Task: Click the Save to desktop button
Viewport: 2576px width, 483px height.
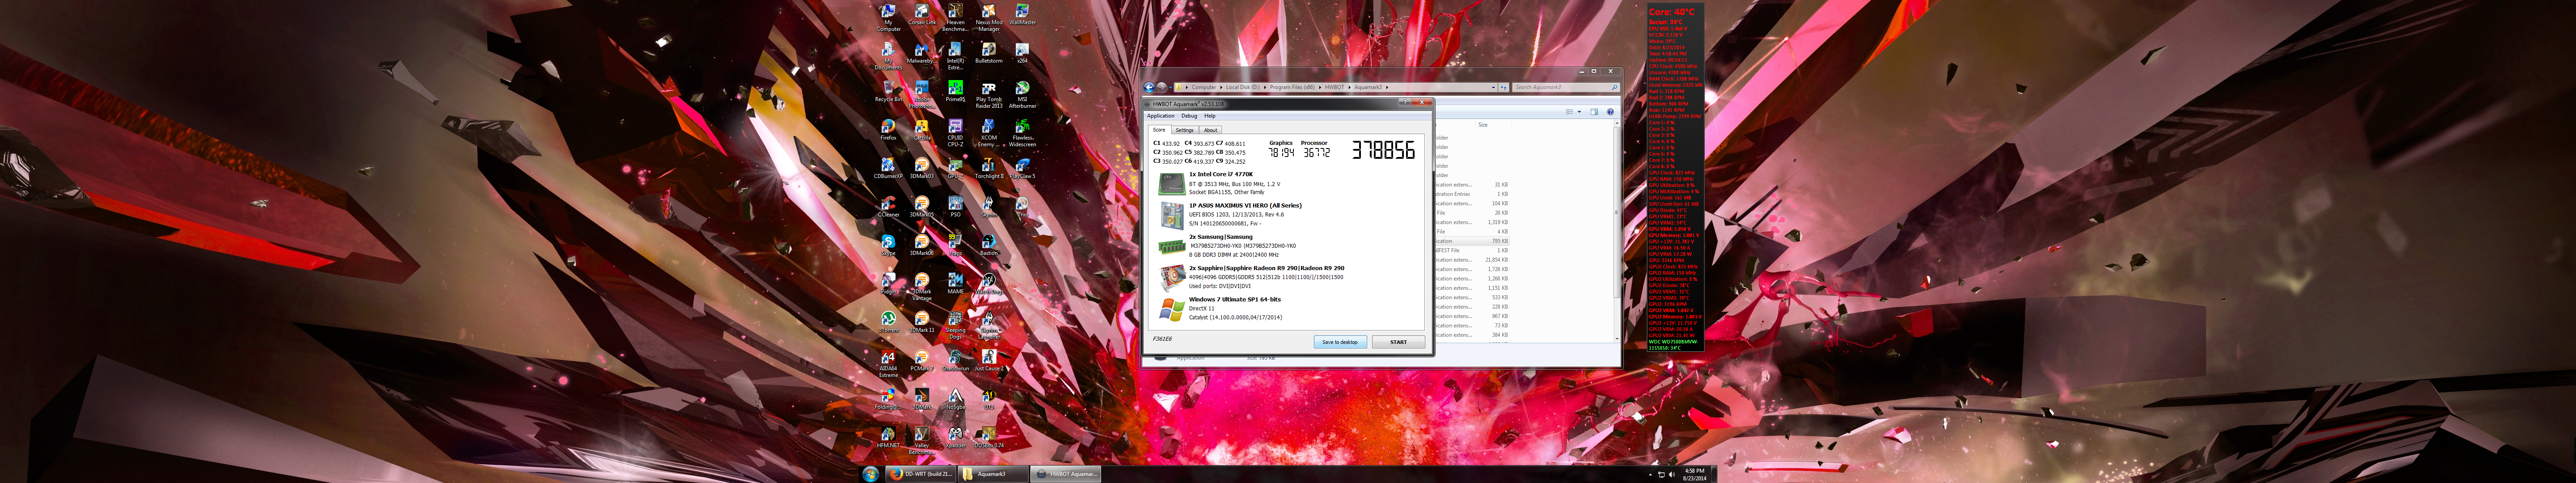Action: click(x=1339, y=342)
